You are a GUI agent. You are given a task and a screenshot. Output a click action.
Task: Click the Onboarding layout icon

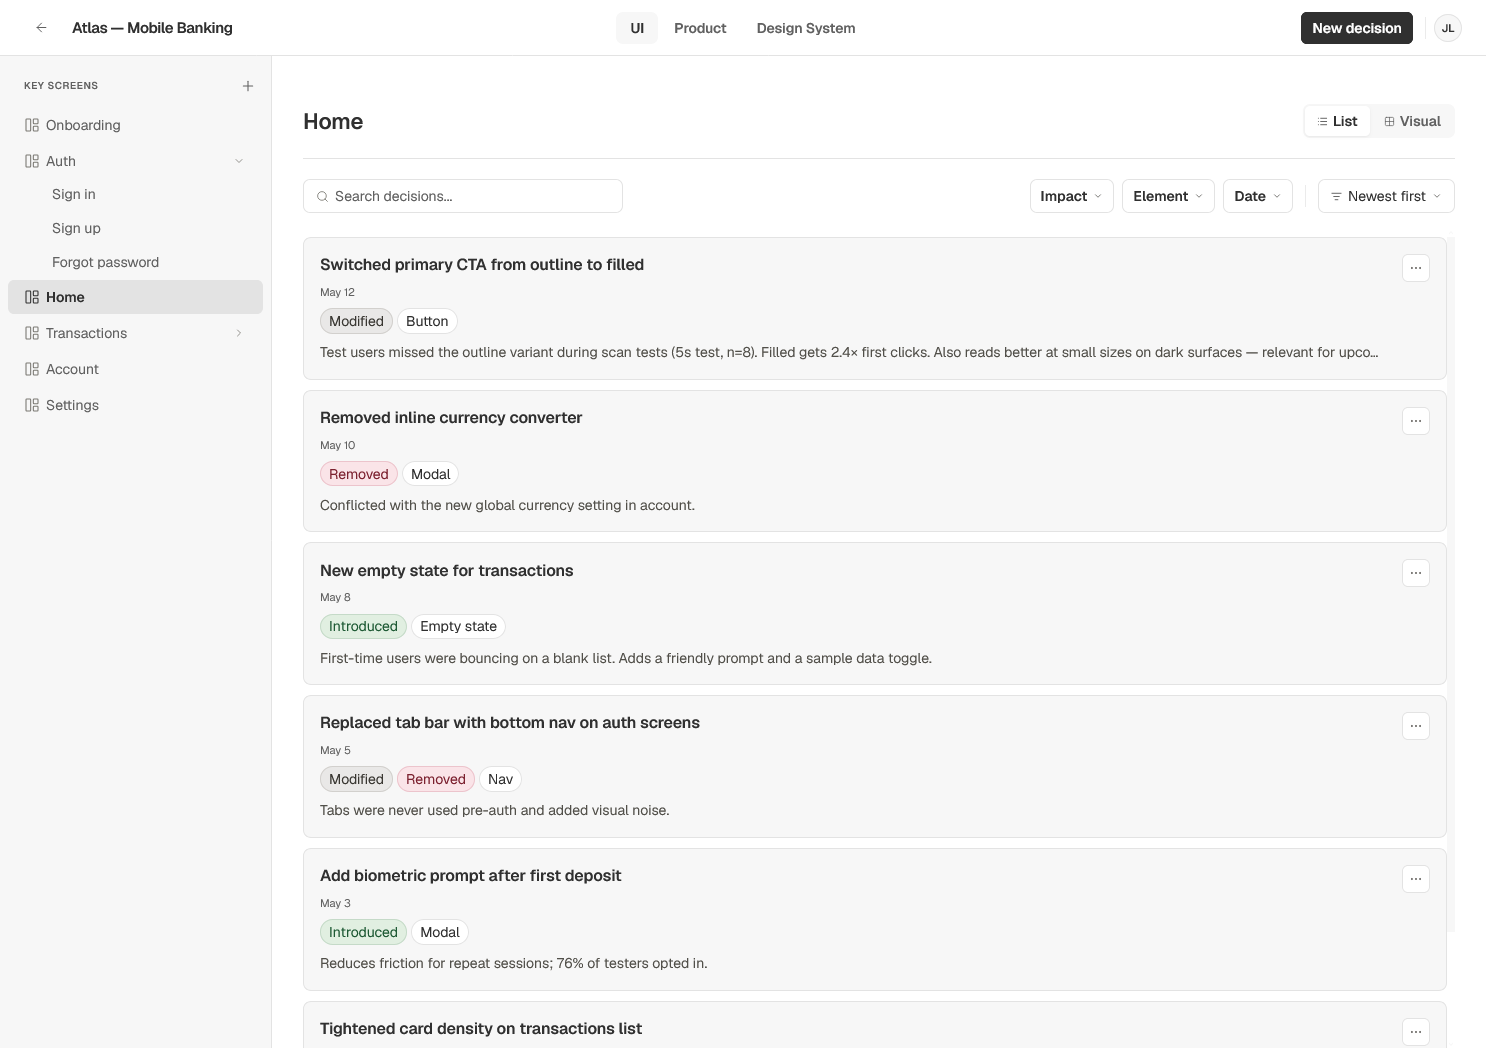(32, 125)
